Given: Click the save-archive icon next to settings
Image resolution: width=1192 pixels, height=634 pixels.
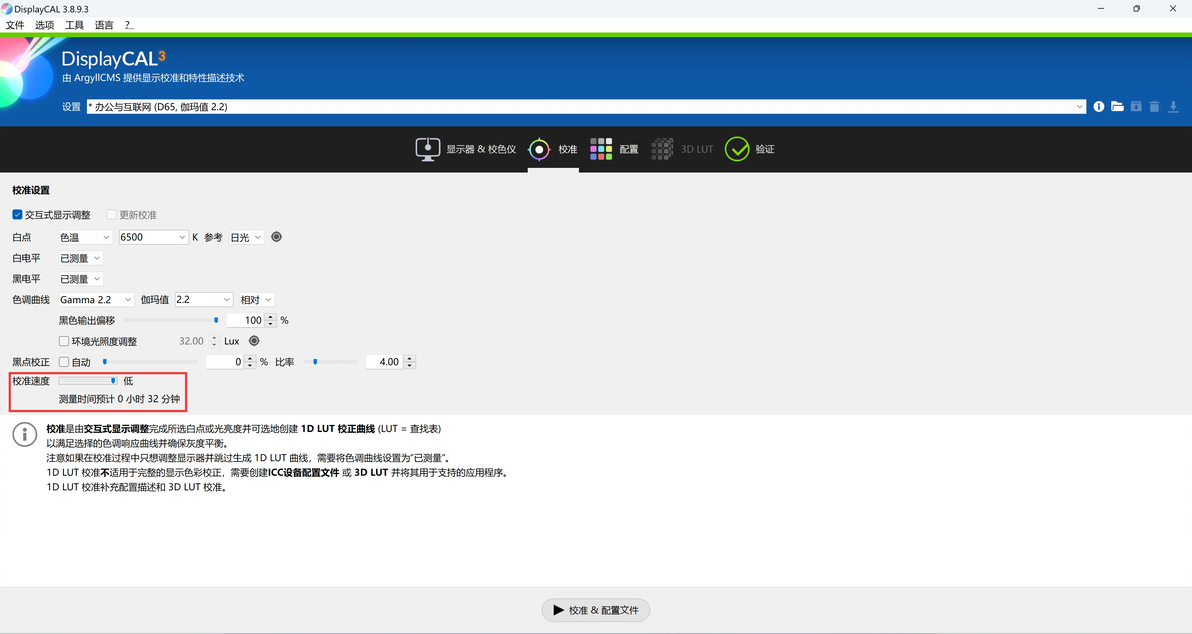Looking at the screenshot, I should (x=1136, y=106).
